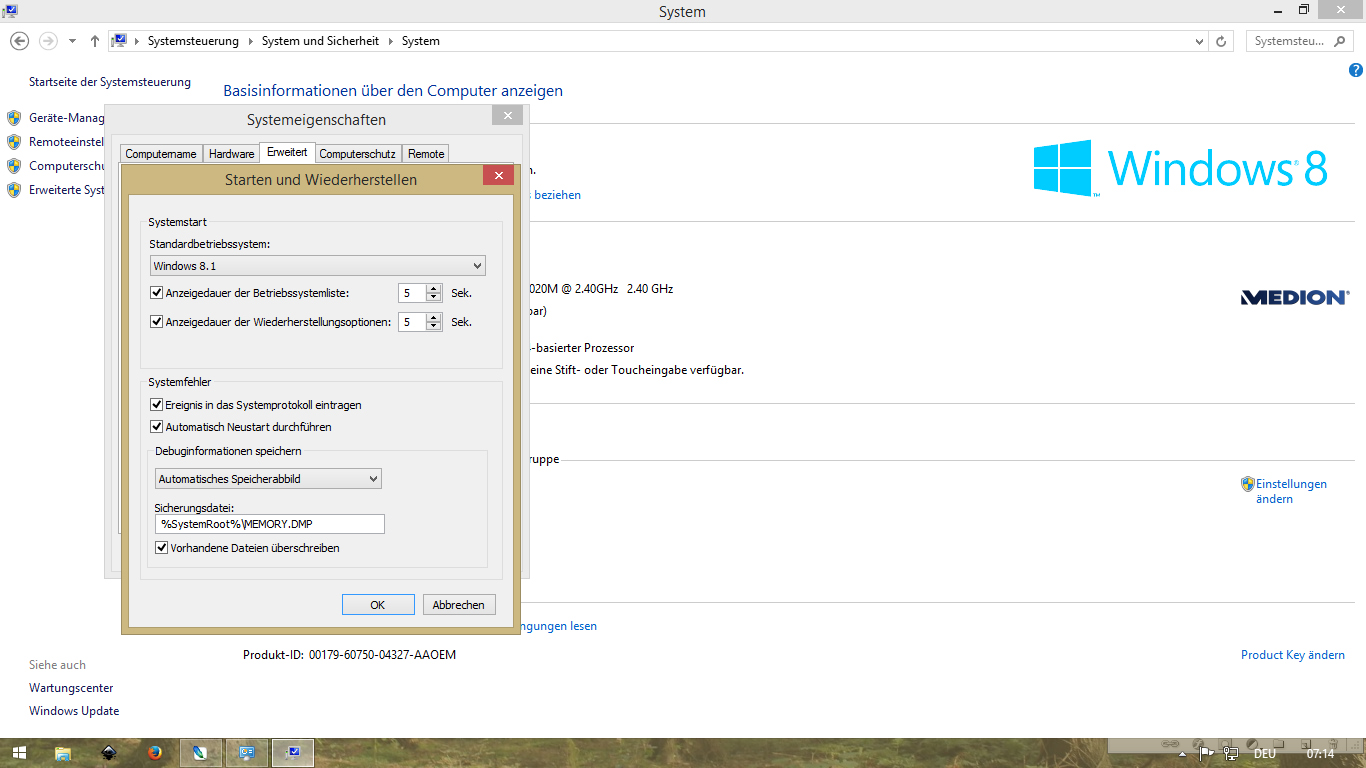Click the magnifier in the search box
This screenshot has height=768, width=1366.
click(x=1342, y=41)
